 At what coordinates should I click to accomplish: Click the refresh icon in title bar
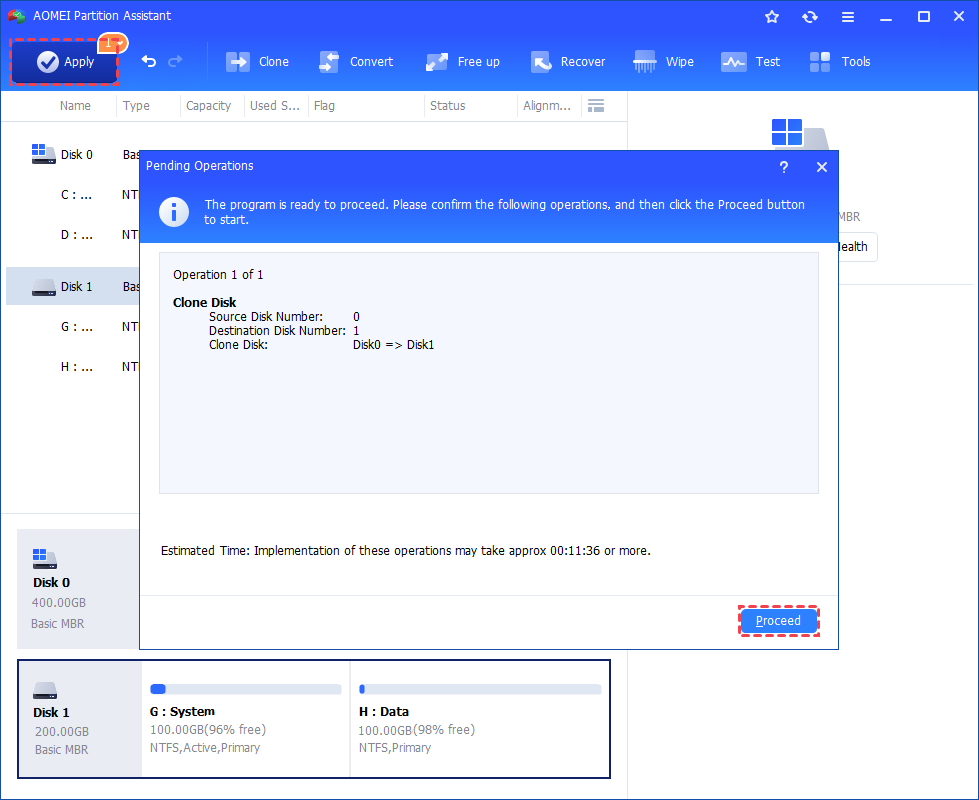(x=810, y=17)
